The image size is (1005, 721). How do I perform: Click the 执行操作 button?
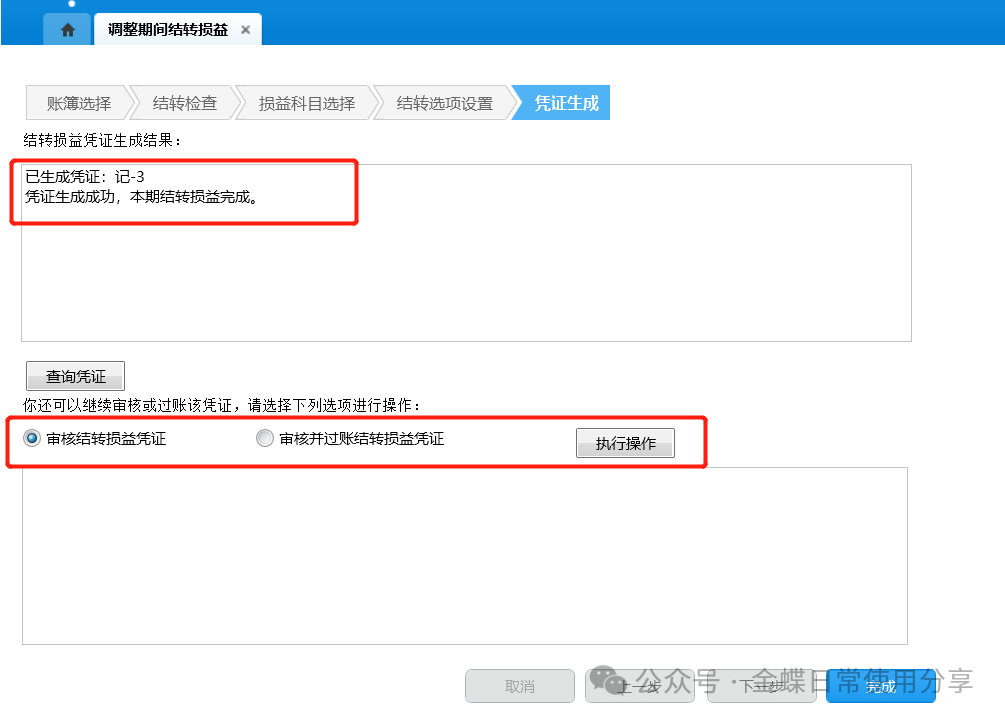(x=625, y=443)
